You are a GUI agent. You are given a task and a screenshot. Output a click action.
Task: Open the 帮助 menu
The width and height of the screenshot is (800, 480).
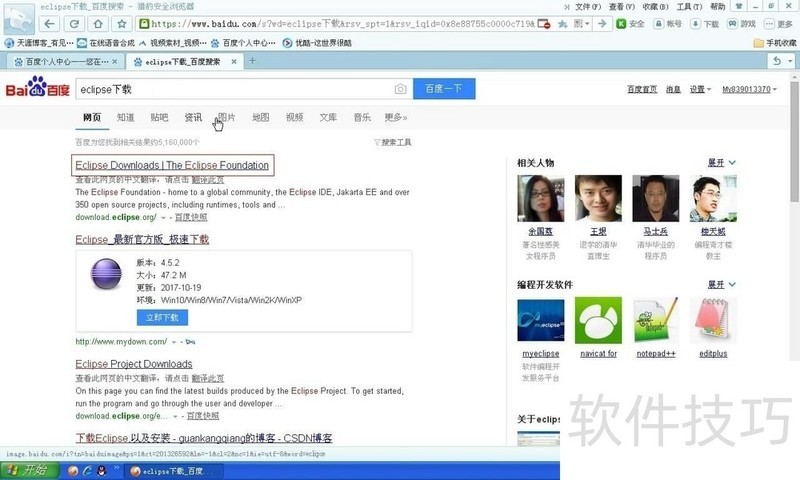click(x=717, y=7)
